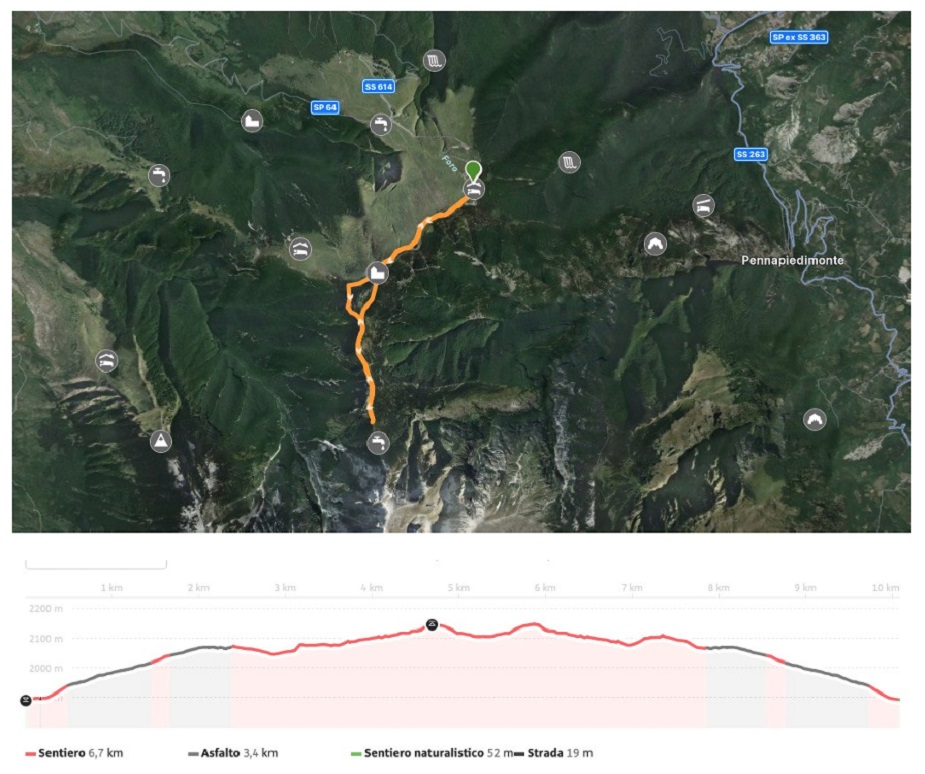Click the Pennapiedimonte town label
Viewport: 925px width, 774px height.
792,260
